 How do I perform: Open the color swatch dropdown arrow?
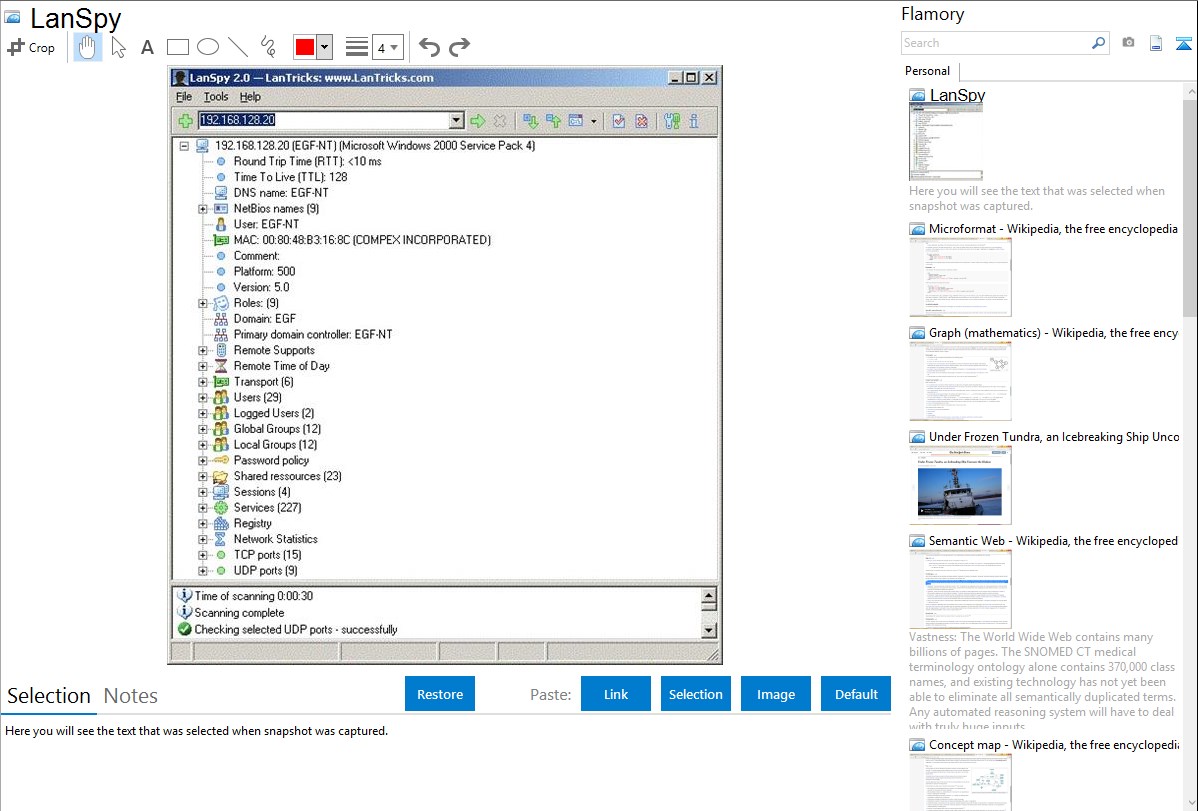point(324,47)
